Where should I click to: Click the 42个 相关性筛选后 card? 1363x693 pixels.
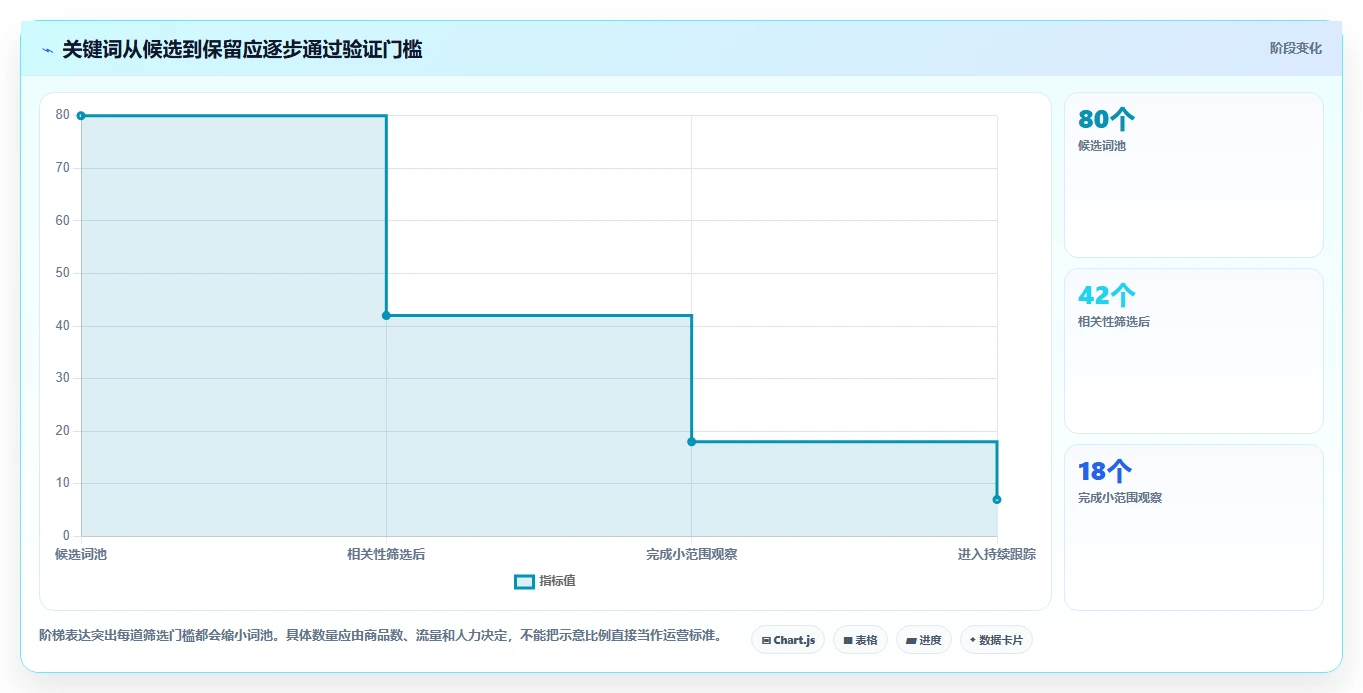click(1194, 351)
